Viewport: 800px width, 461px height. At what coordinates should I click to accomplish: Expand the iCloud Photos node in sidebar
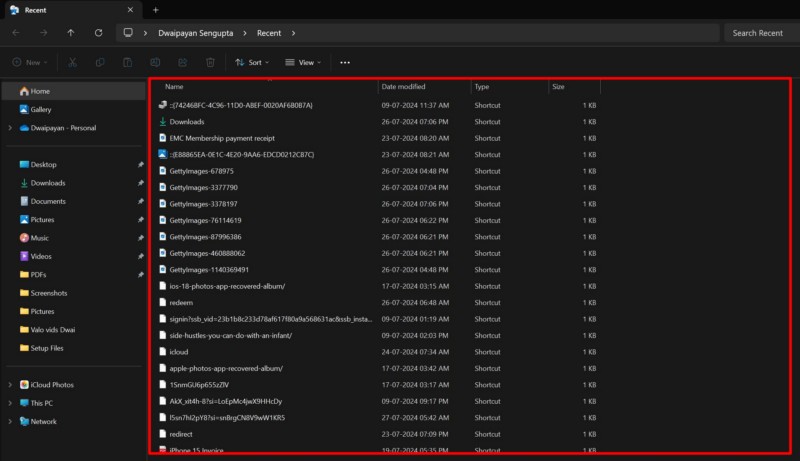tap(11, 385)
